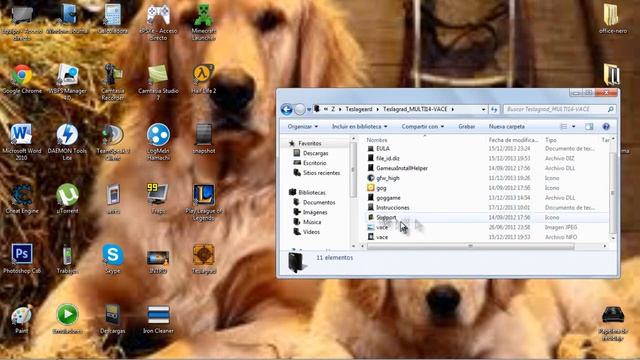Viewport: 640px width, 360px height.
Task: Open the Organizar dropdown menu
Action: (x=302, y=127)
